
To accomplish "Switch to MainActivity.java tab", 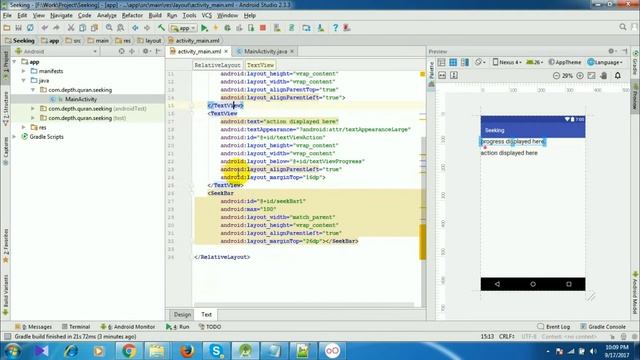I will coord(265,51).
